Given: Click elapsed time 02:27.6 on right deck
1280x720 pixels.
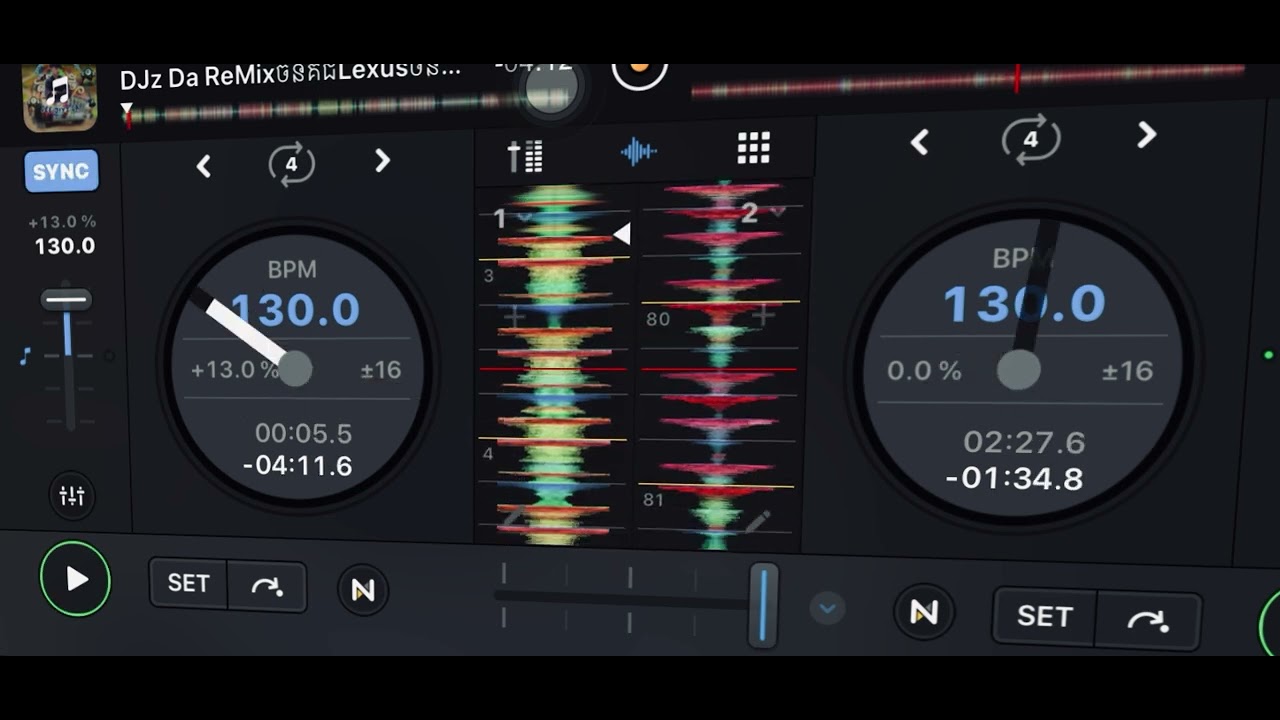Looking at the screenshot, I should (1022, 443).
